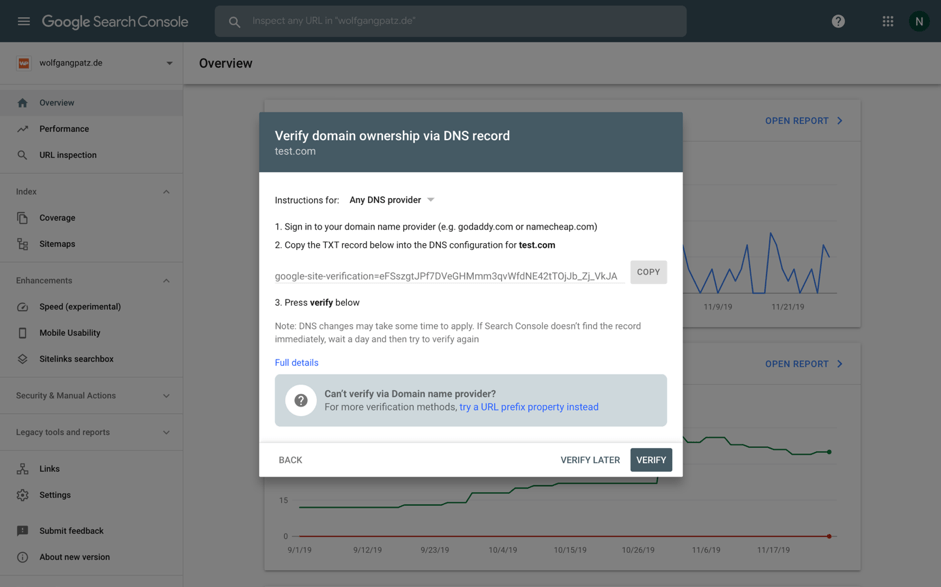Open Settings in the sidebar
This screenshot has width=941, height=587.
click(91, 495)
